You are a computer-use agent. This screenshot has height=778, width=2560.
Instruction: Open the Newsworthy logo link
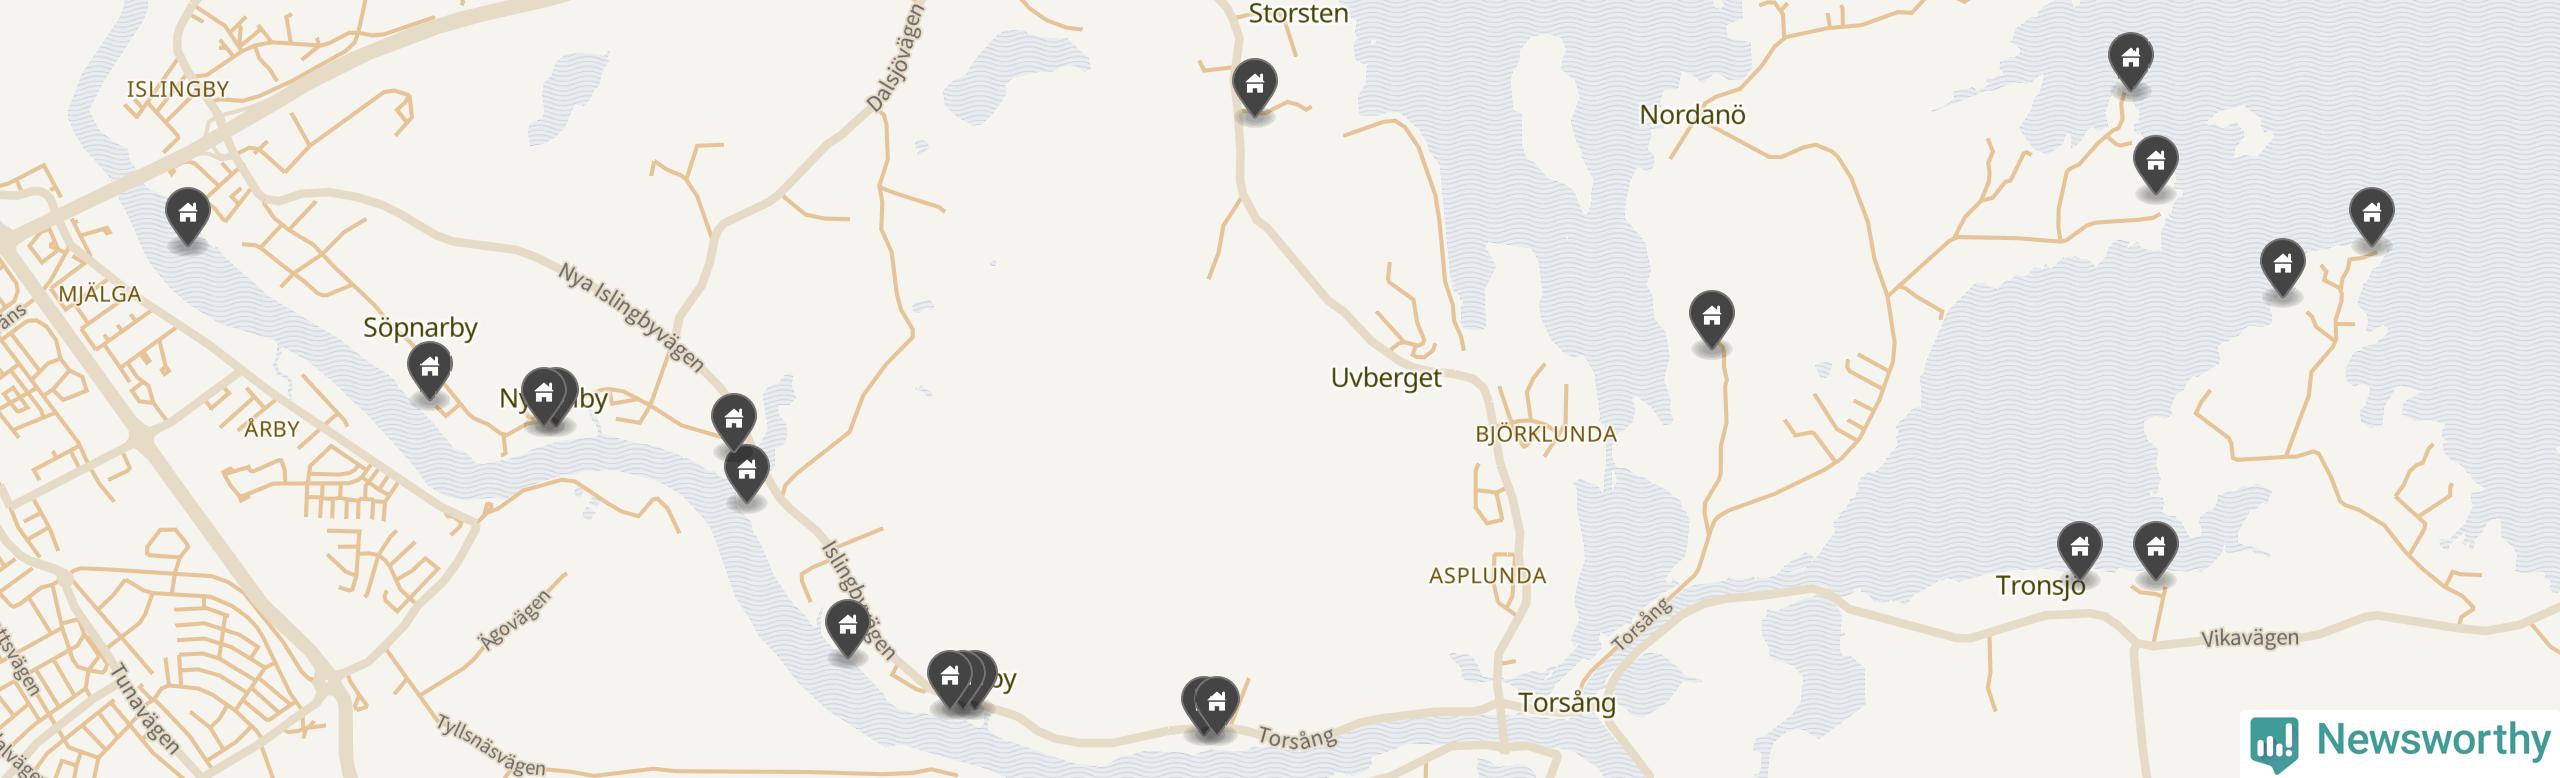point(2401,742)
